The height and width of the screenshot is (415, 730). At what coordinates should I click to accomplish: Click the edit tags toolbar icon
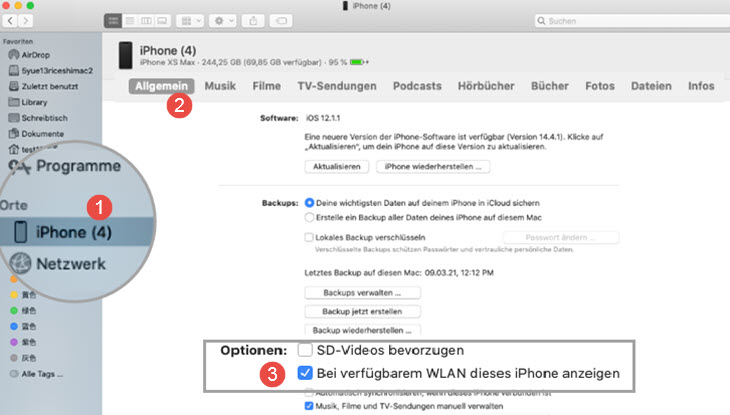tap(281, 21)
